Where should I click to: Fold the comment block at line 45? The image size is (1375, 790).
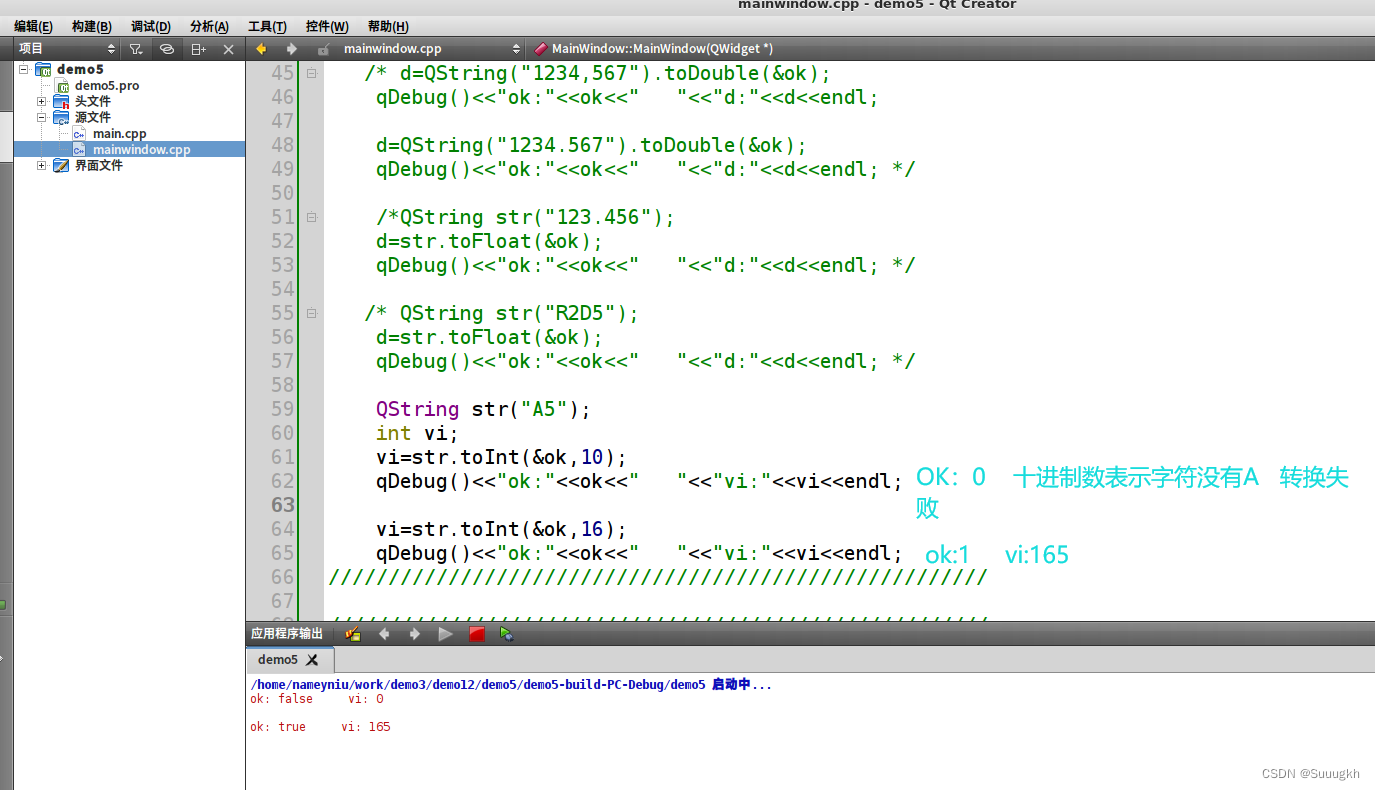coord(311,73)
